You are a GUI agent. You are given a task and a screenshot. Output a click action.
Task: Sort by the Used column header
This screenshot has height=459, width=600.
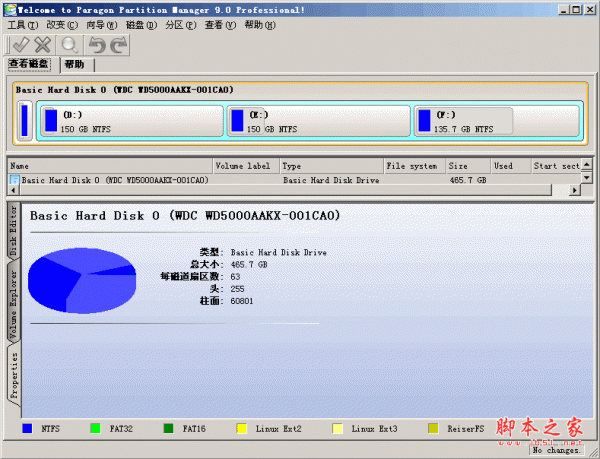[511, 166]
